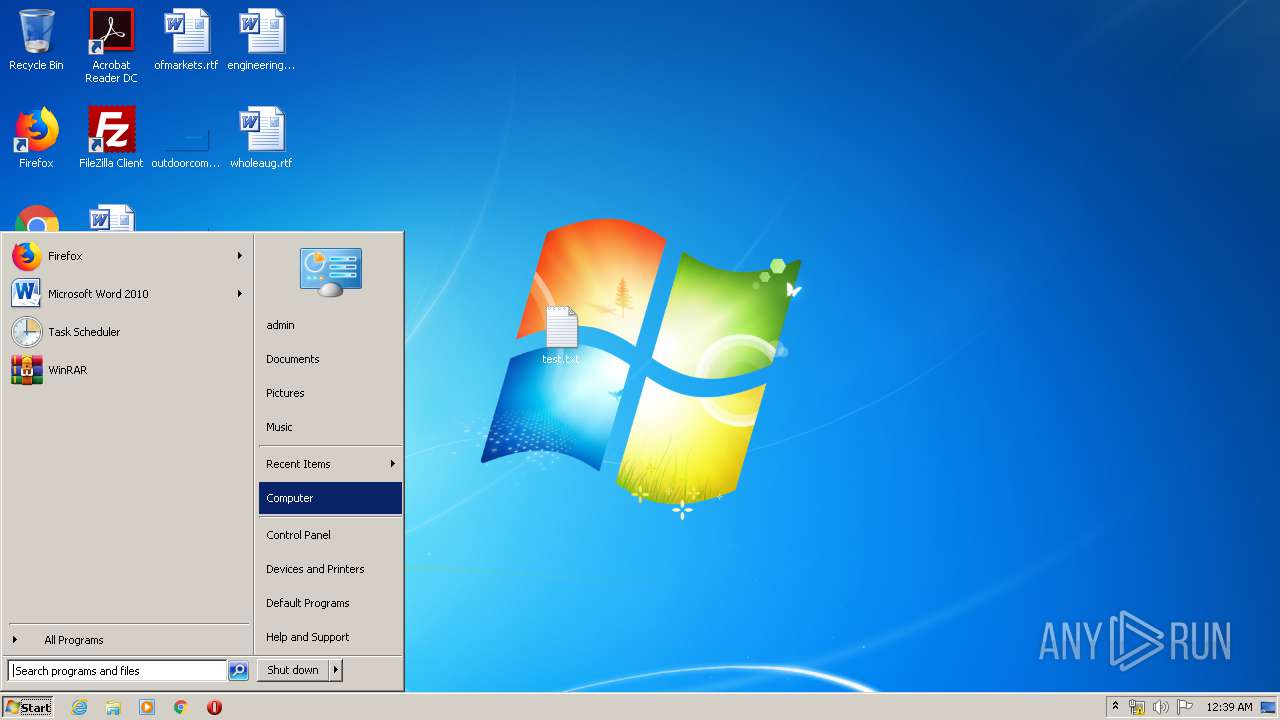Expand the Microsoft Word 2010 jump list arrow

pos(240,294)
